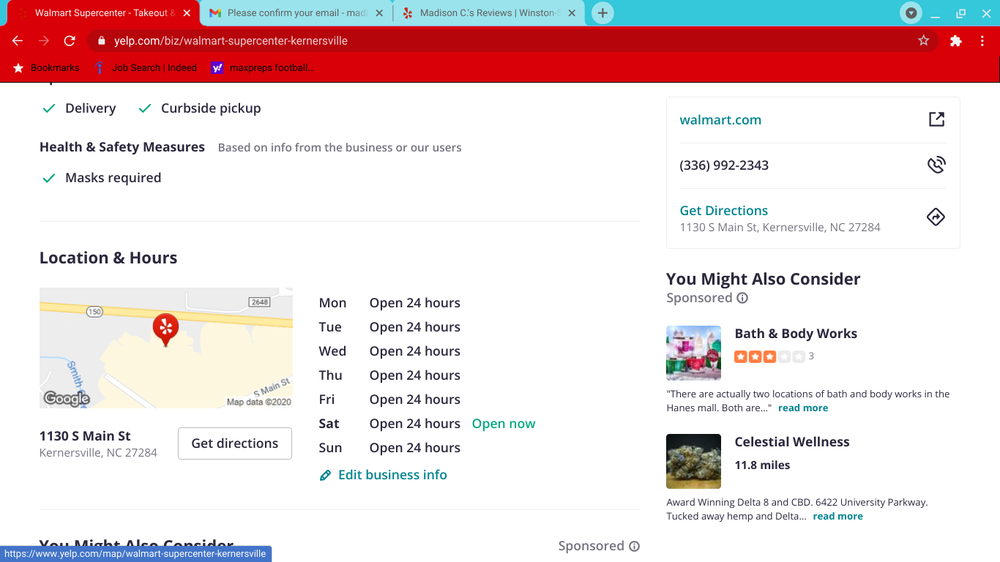Open a new browser tab
The width and height of the screenshot is (1000, 562).
pos(602,13)
